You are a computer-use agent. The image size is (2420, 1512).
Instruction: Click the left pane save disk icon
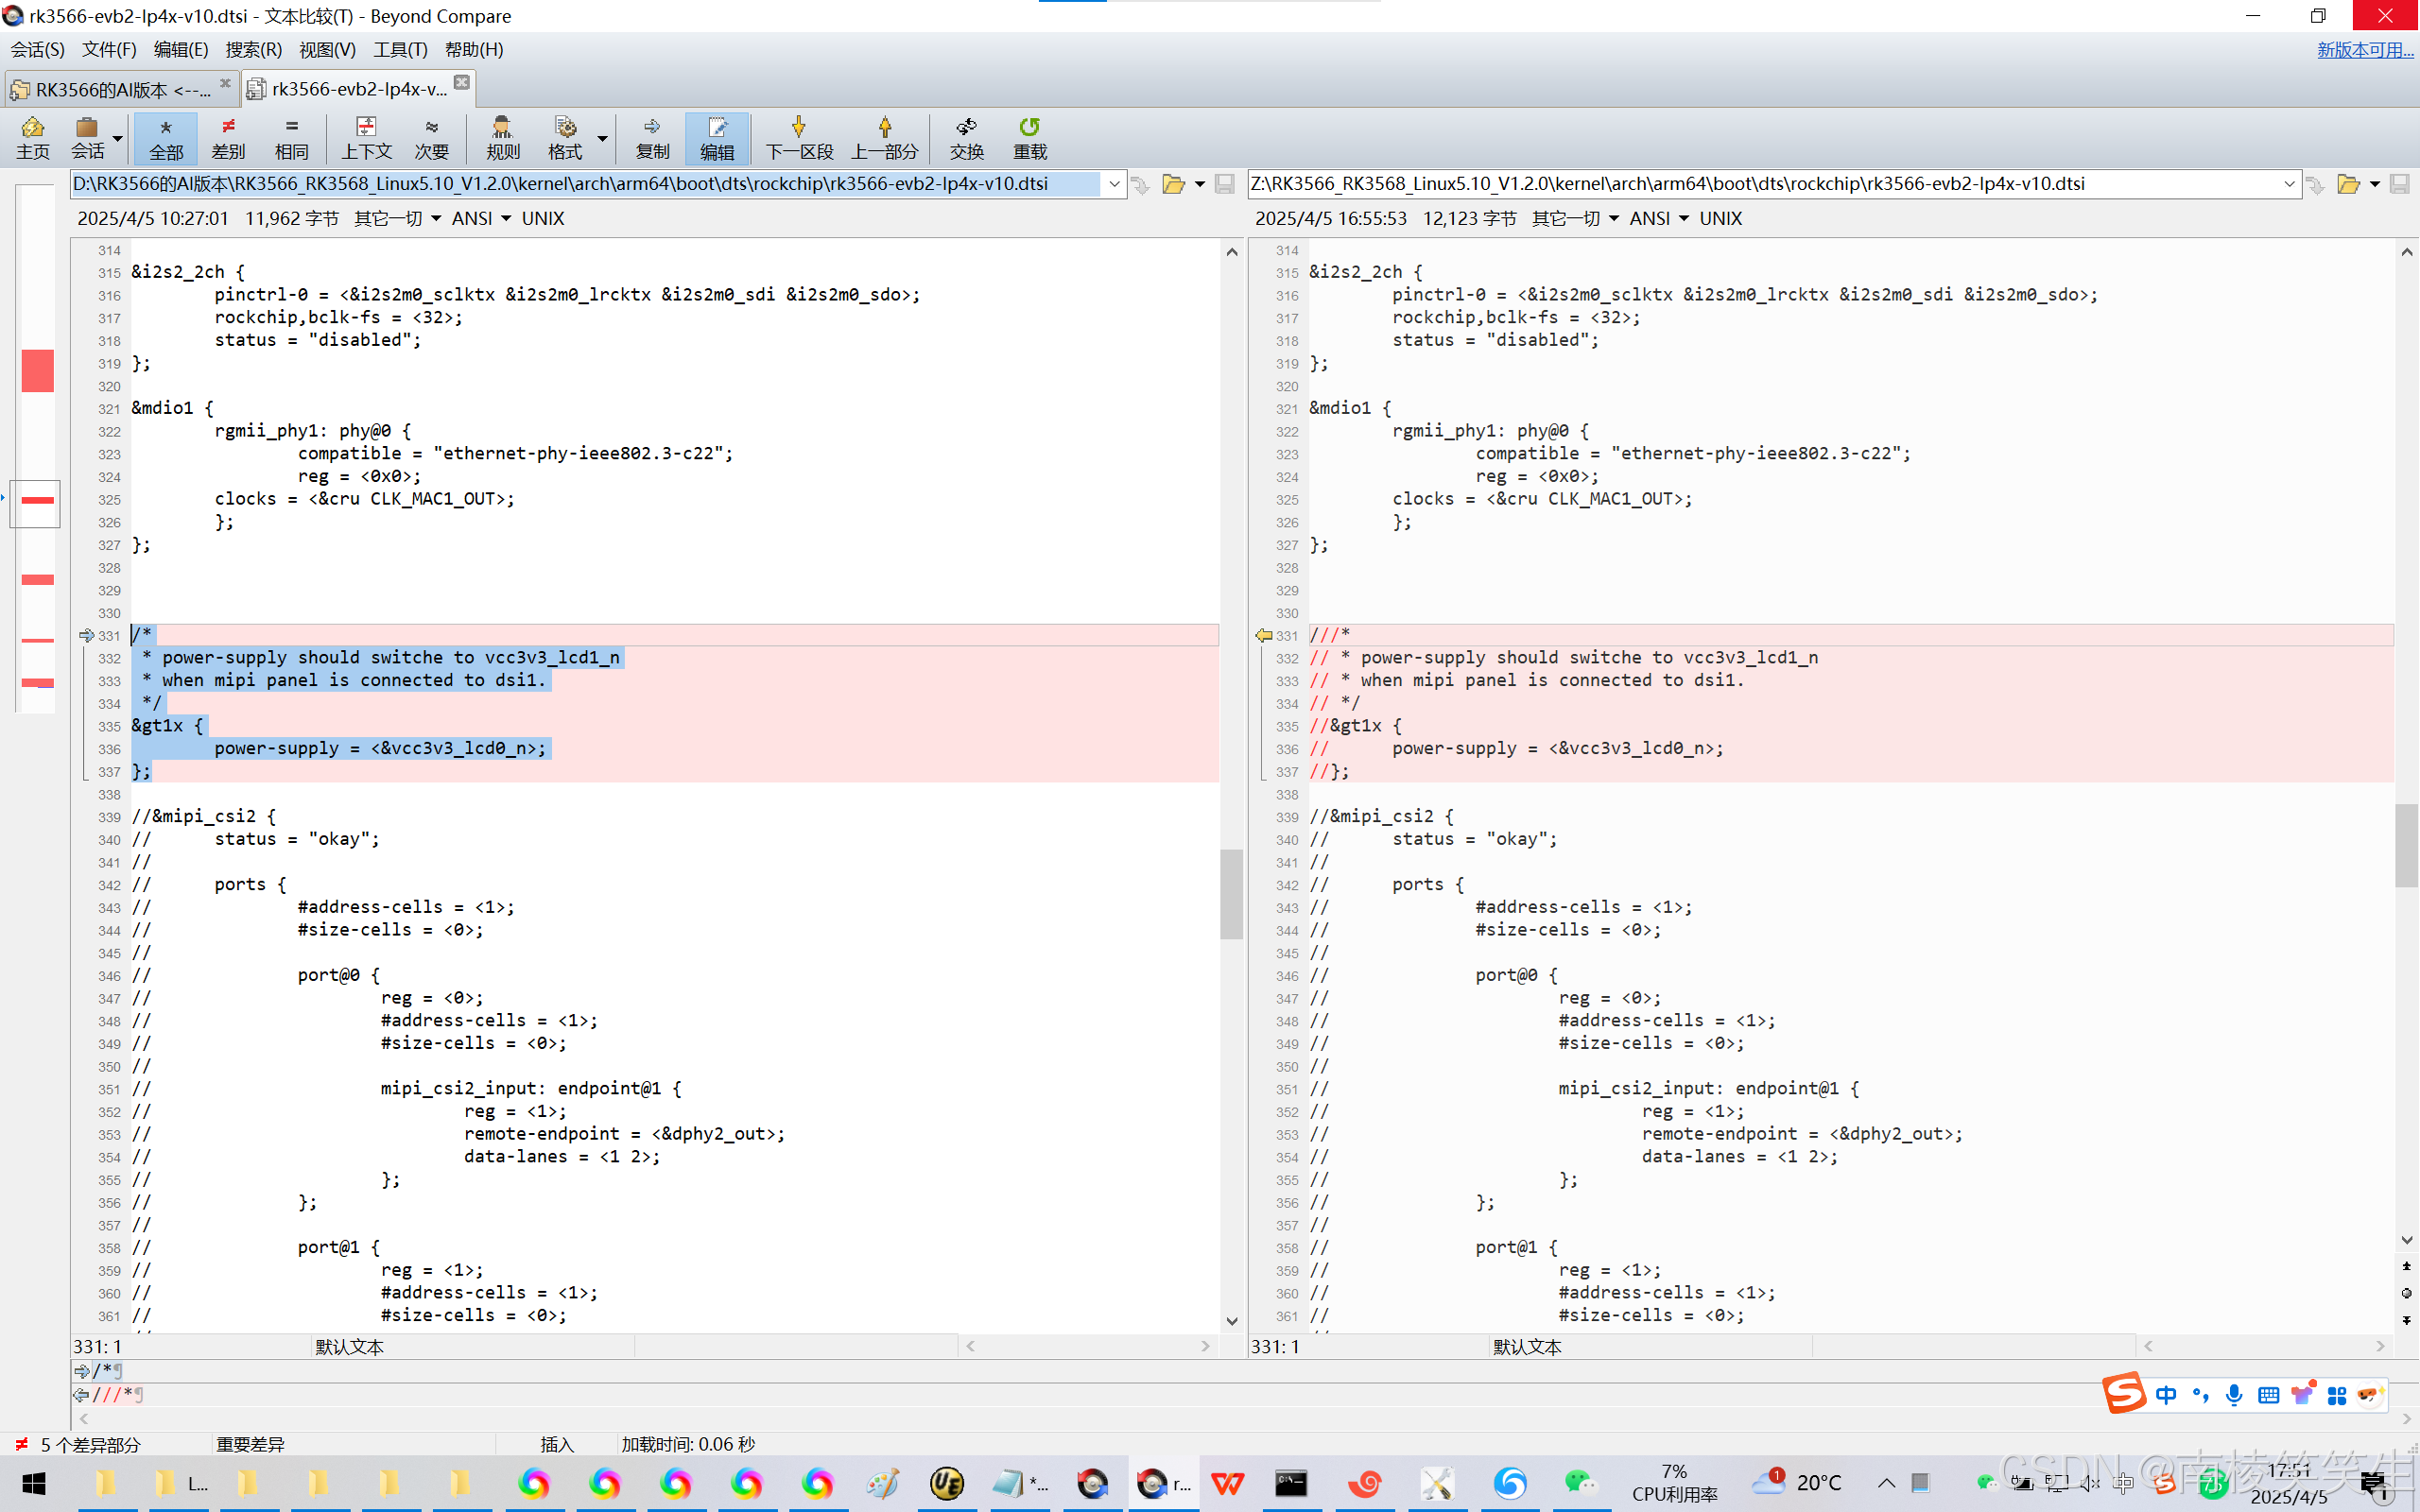point(1224,184)
